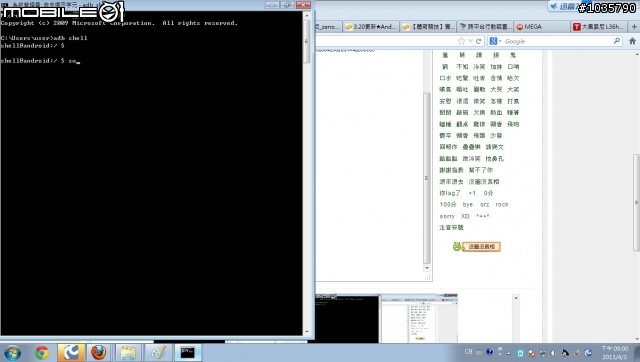Switch to the 3.20更新★And... tab

370,27
